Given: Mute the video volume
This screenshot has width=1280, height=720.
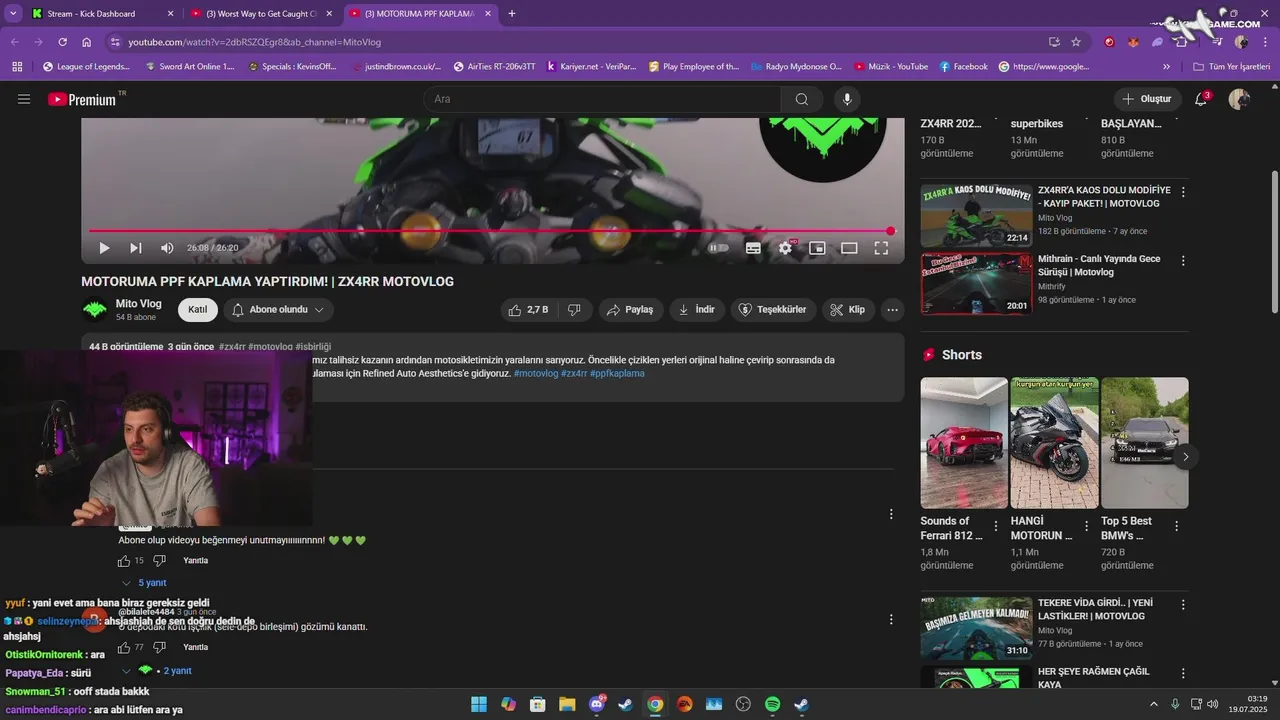Looking at the screenshot, I should (x=167, y=248).
